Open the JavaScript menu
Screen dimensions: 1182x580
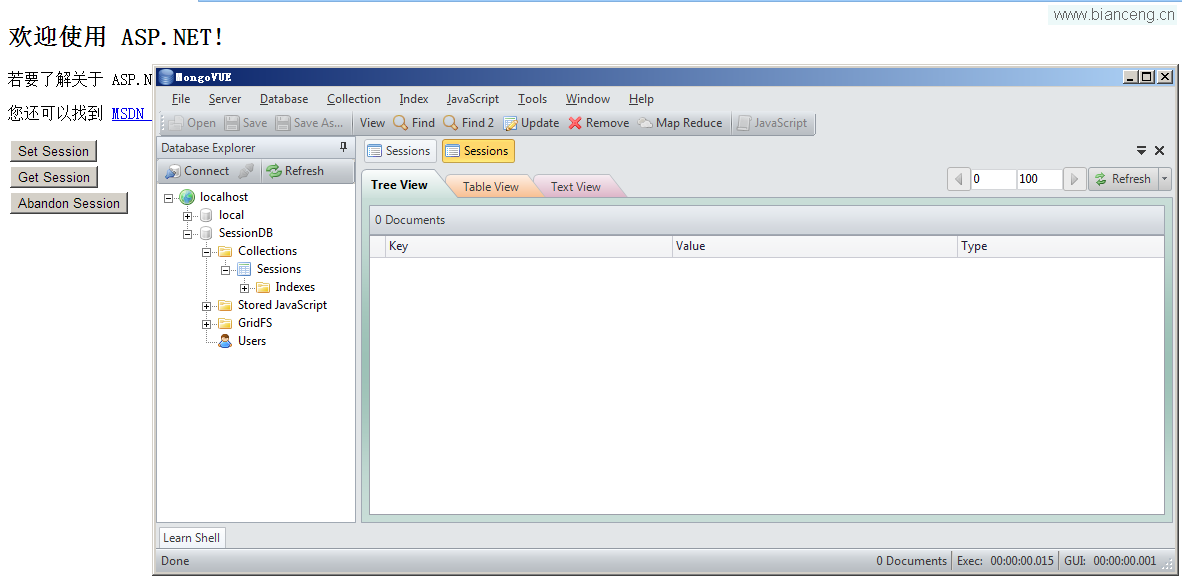click(x=473, y=99)
